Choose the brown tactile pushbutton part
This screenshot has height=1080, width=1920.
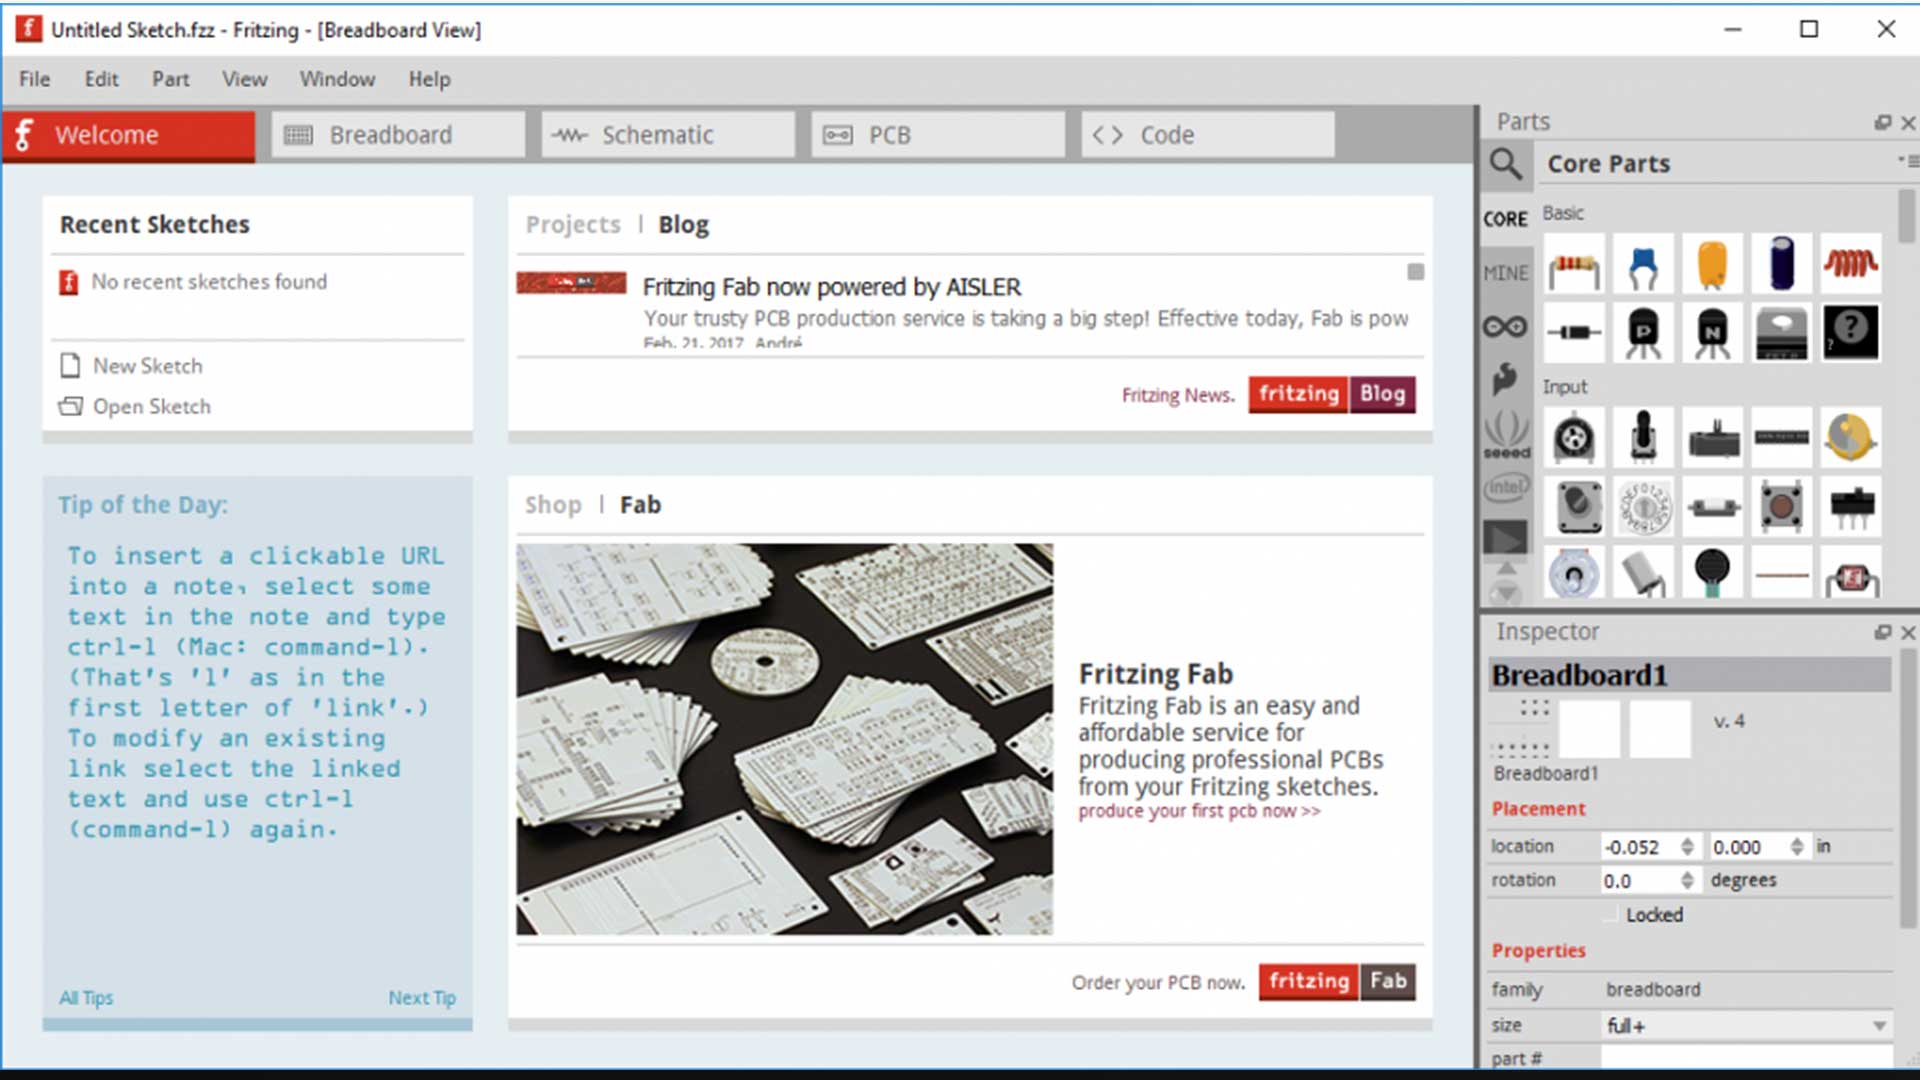[1781, 506]
